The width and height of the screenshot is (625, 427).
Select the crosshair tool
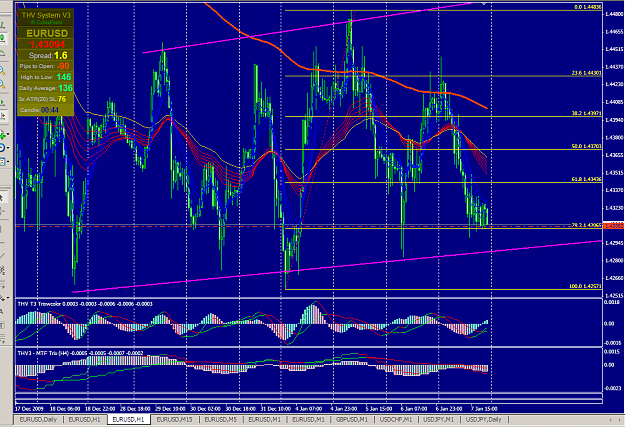point(2,211)
